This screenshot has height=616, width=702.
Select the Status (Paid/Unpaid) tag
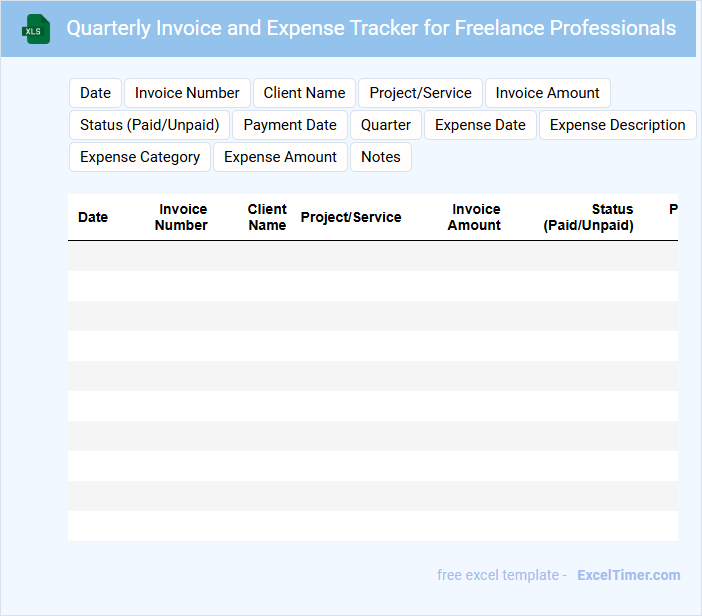point(150,125)
